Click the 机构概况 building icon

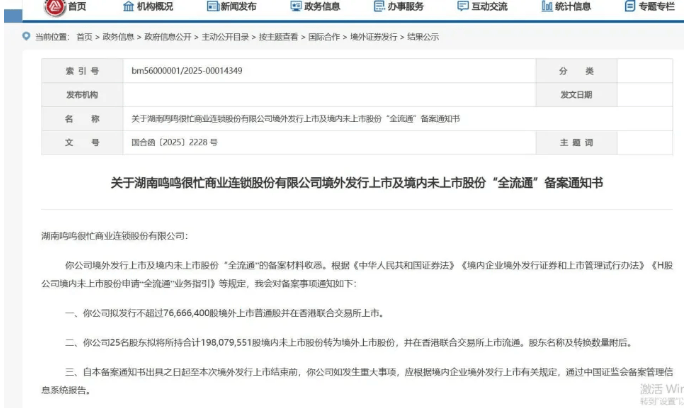click(129, 7)
